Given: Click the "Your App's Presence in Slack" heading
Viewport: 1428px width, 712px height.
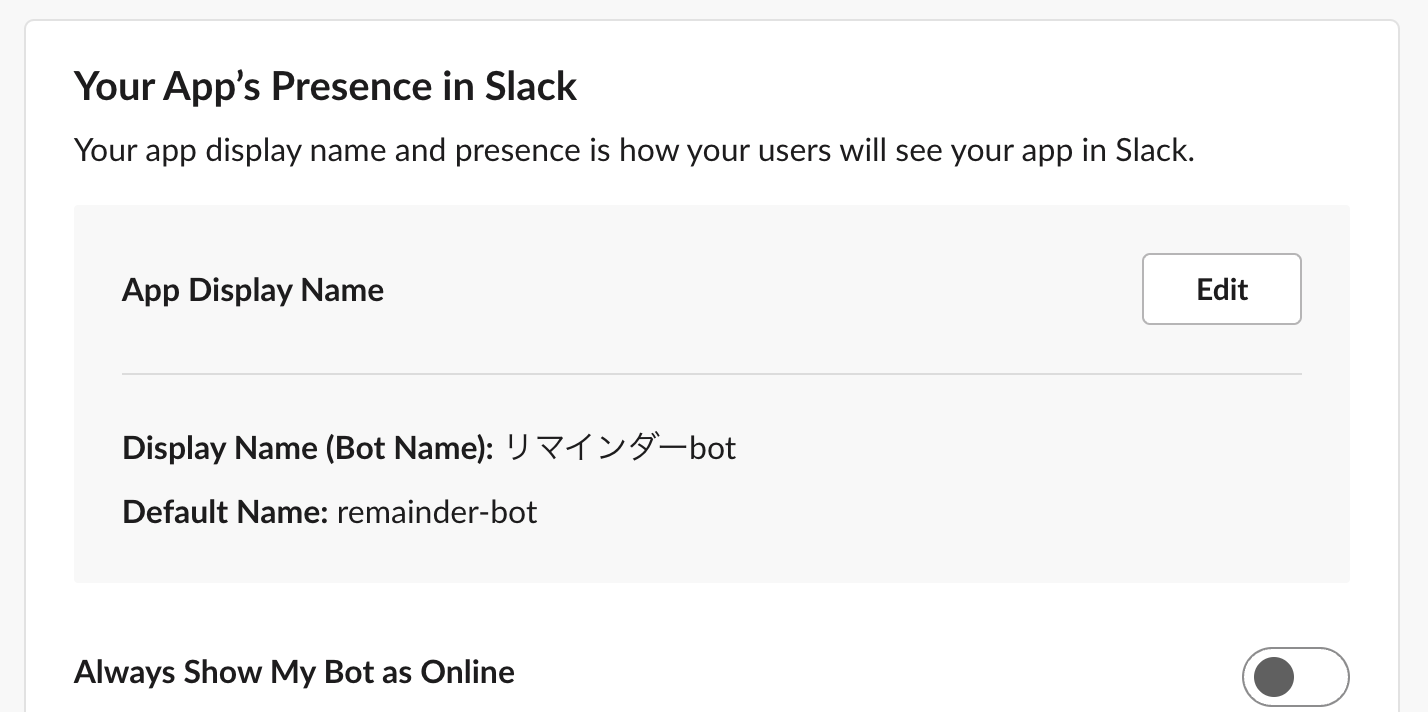Looking at the screenshot, I should (325, 86).
